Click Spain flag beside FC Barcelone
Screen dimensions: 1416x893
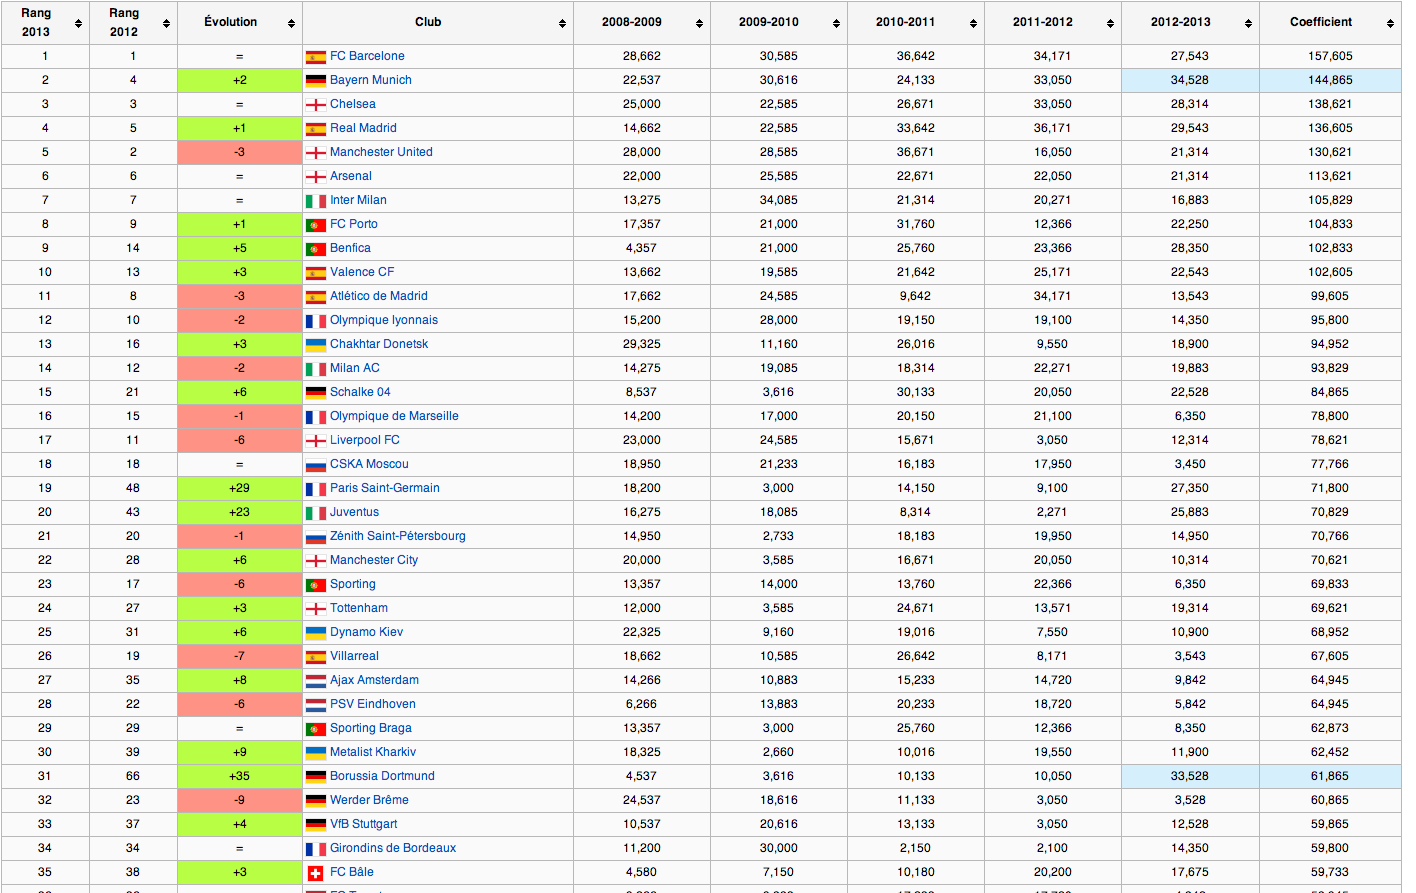[316, 57]
